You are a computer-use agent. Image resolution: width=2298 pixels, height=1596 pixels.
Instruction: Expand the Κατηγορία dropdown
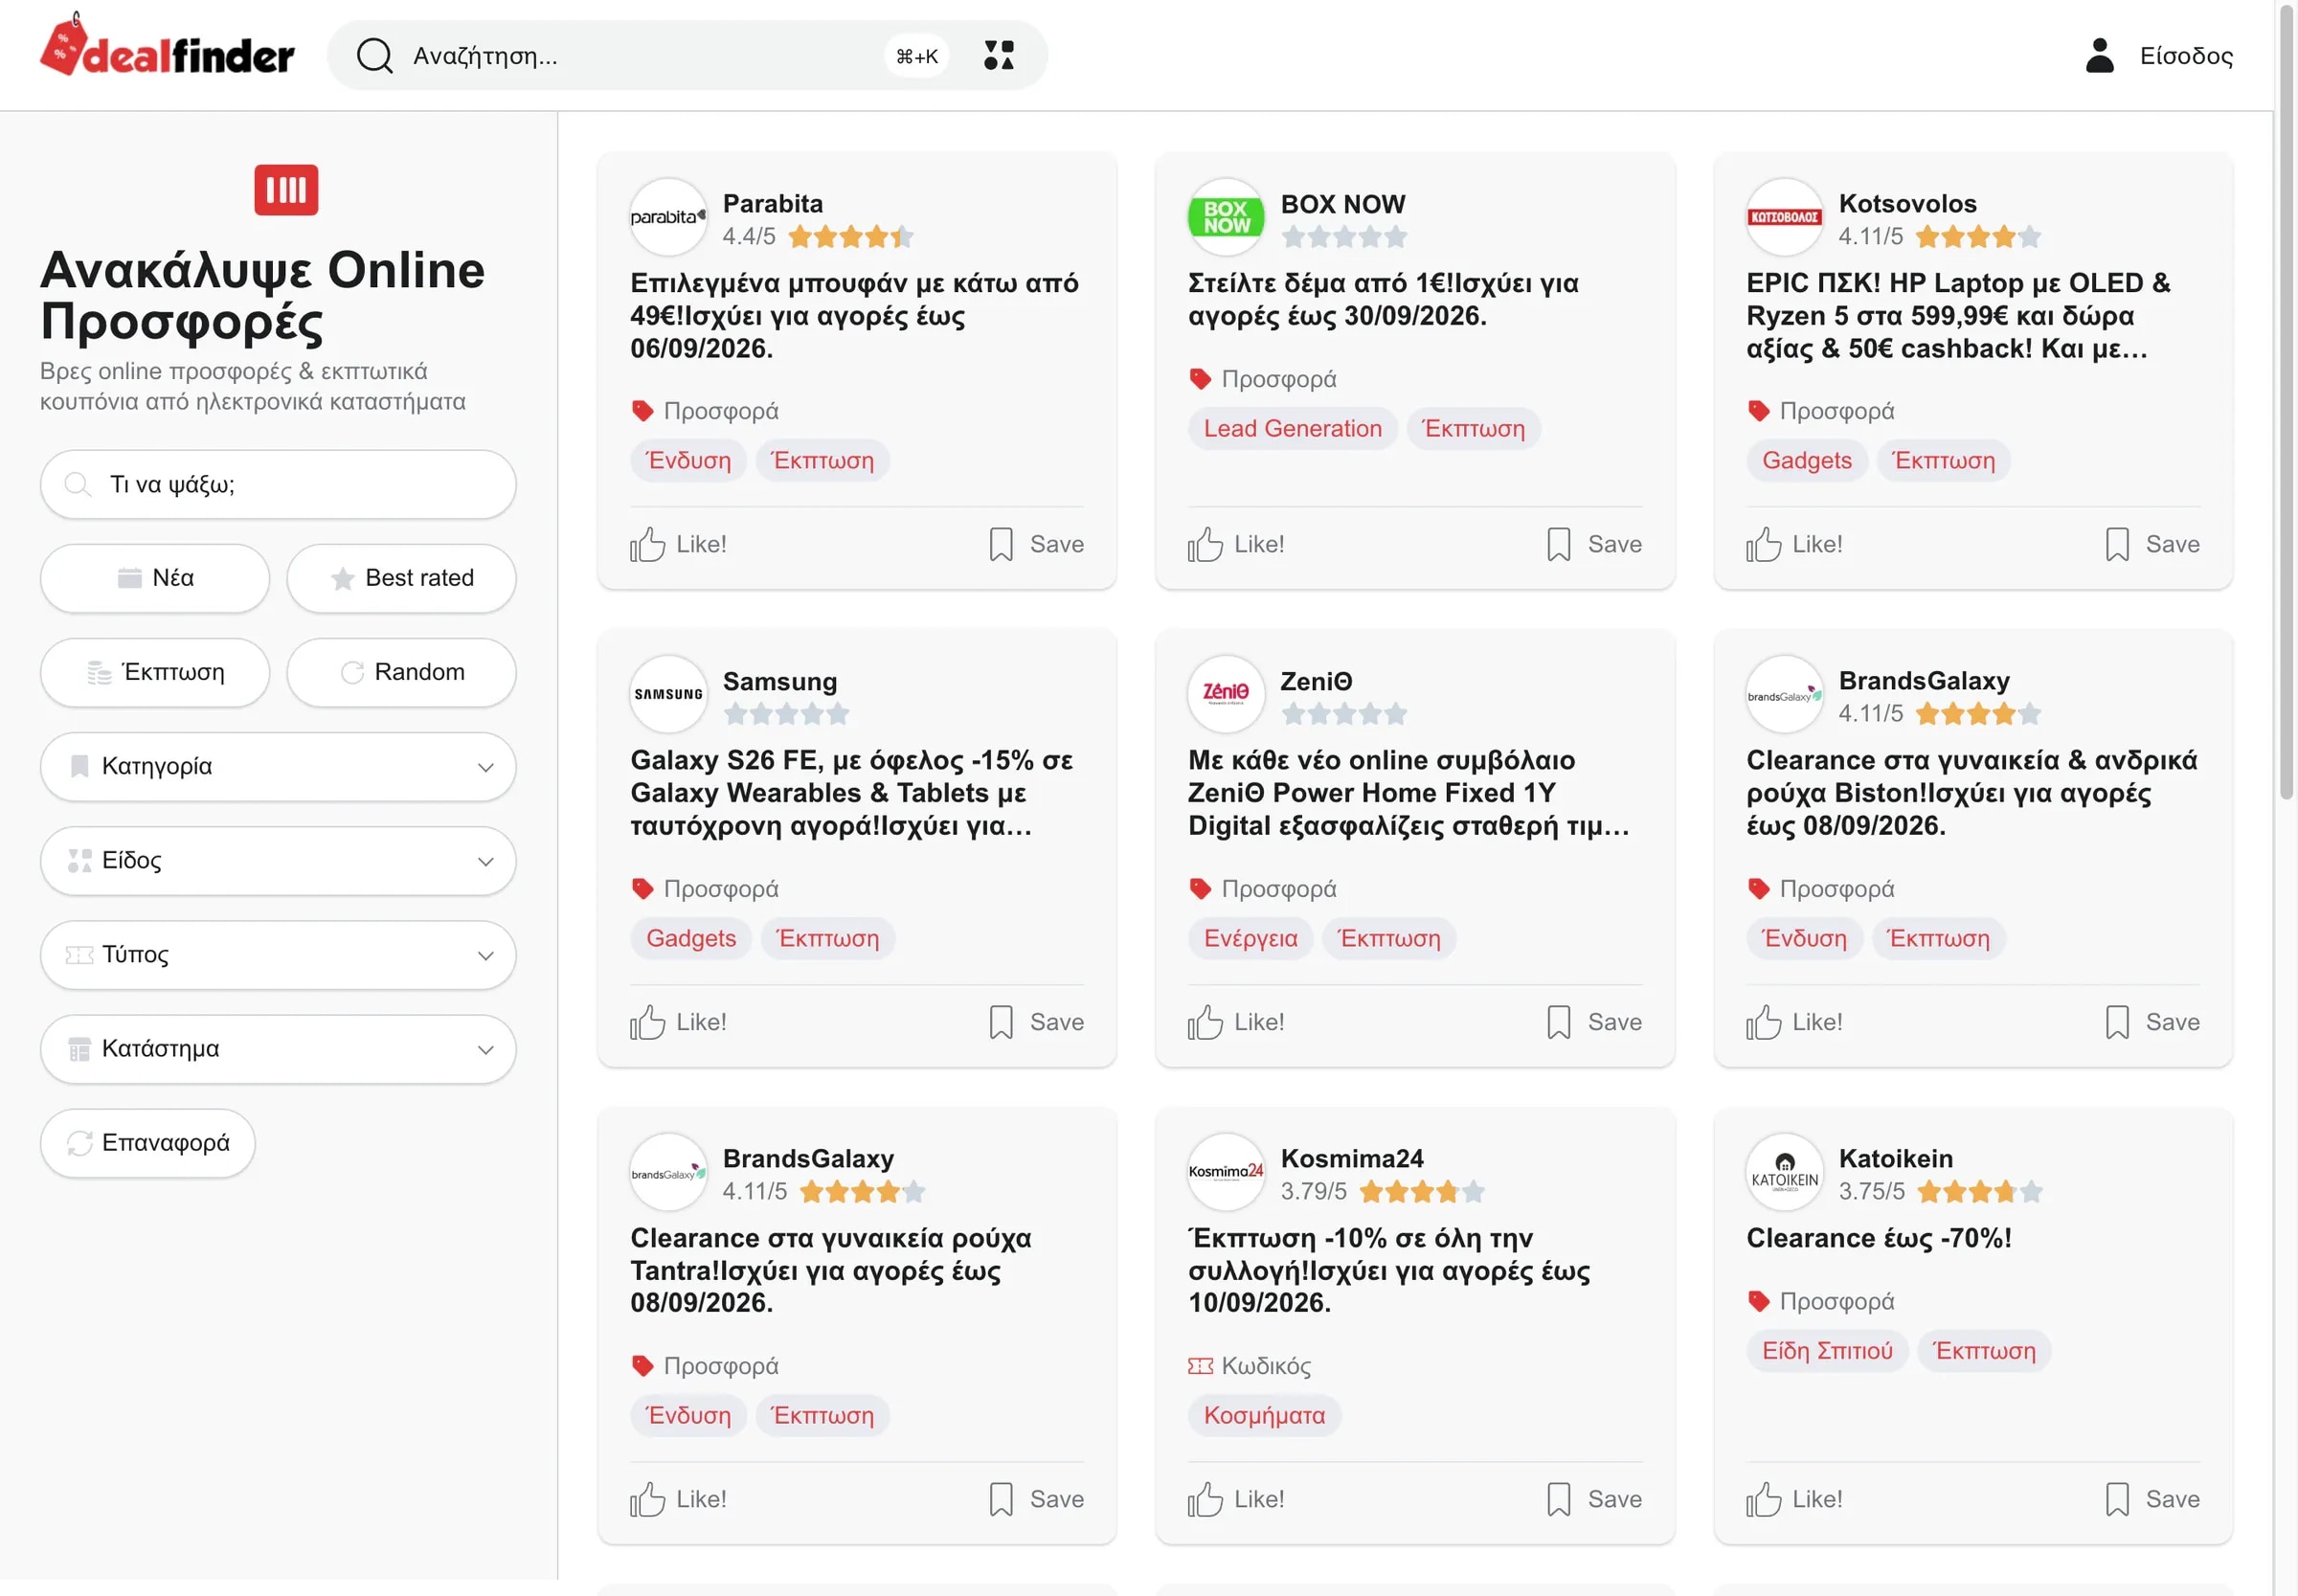(278, 767)
